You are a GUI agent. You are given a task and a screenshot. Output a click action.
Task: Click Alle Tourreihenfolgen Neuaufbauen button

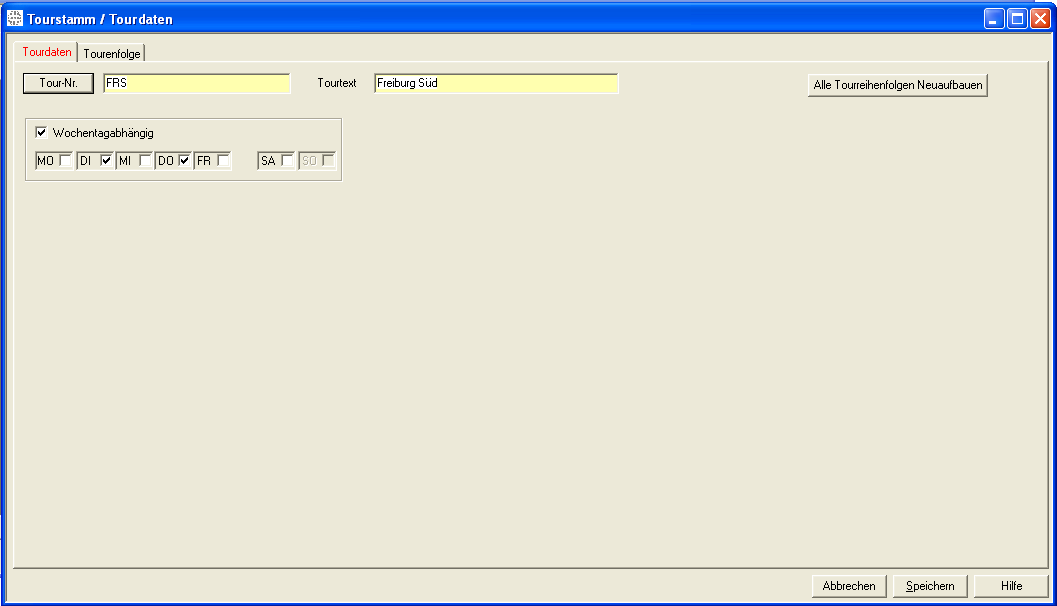click(897, 86)
